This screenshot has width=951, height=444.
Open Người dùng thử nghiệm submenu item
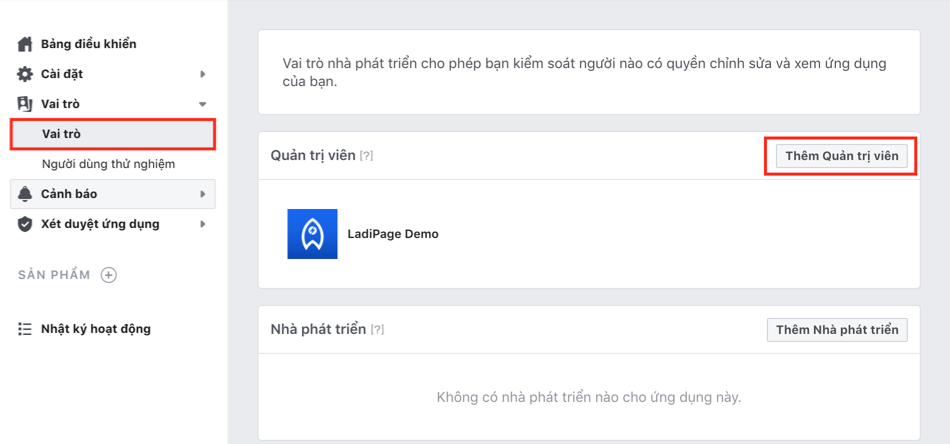tap(108, 164)
